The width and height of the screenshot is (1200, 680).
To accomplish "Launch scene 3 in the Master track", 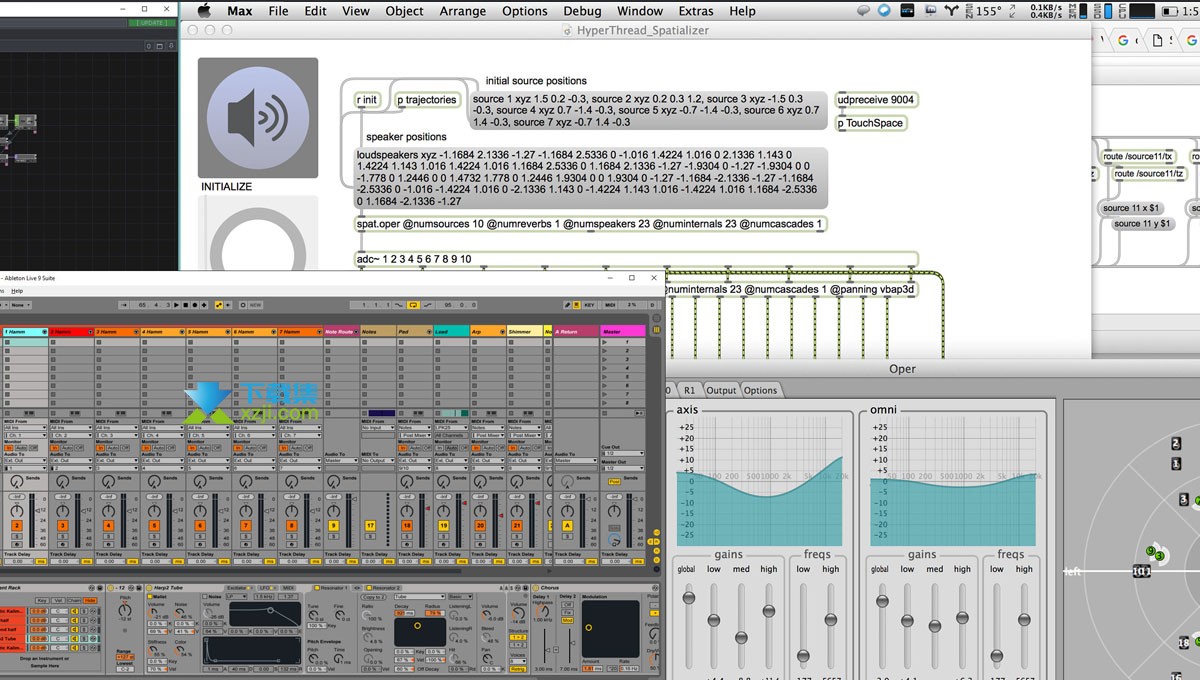I will [604, 358].
